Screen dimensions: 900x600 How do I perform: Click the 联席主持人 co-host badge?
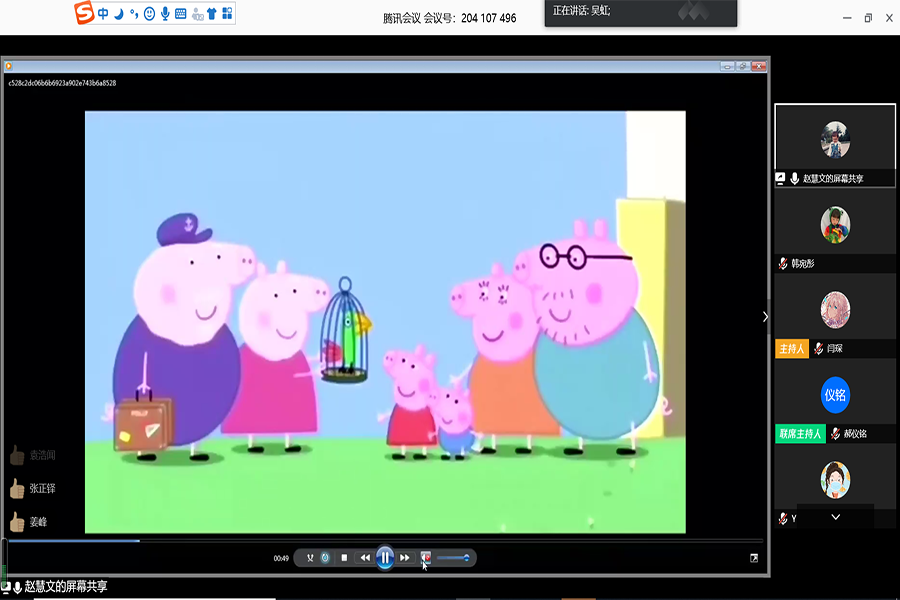coord(800,433)
